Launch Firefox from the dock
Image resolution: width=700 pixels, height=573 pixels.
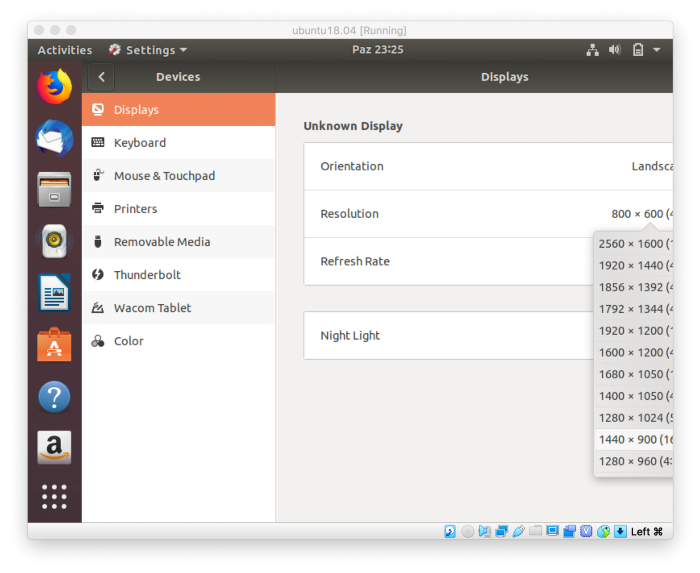[x=54, y=87]
